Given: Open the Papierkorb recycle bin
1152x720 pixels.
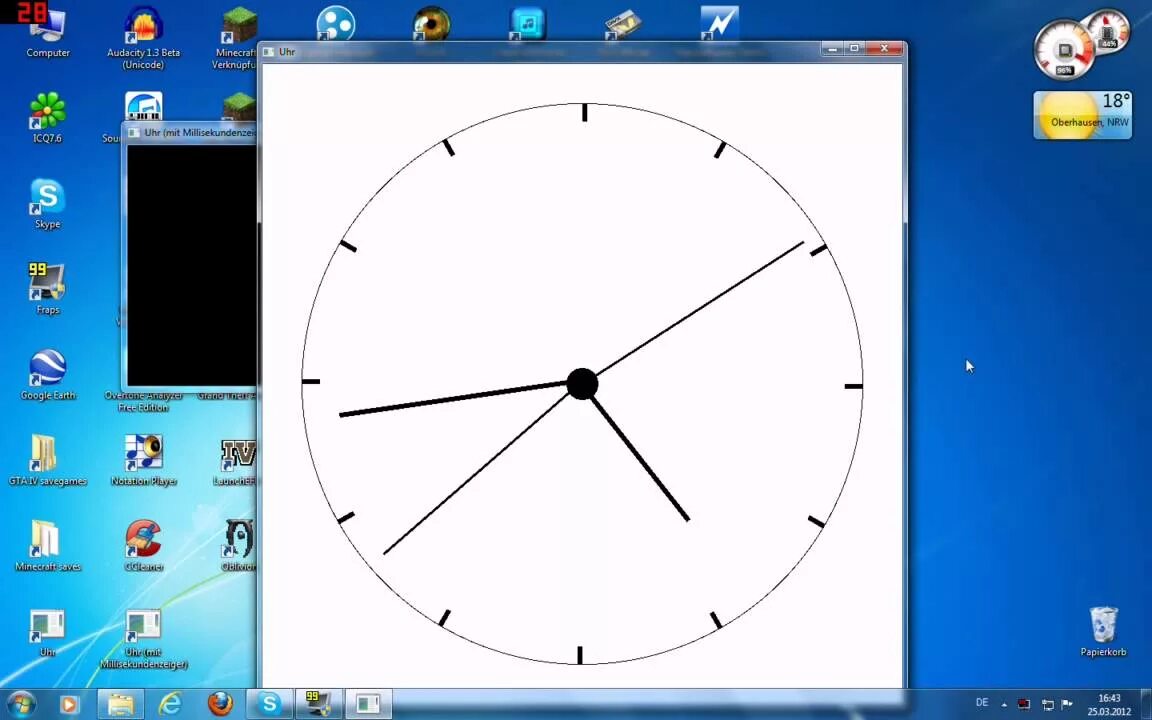Looking at the screenshot, I should click(1104, 632).
